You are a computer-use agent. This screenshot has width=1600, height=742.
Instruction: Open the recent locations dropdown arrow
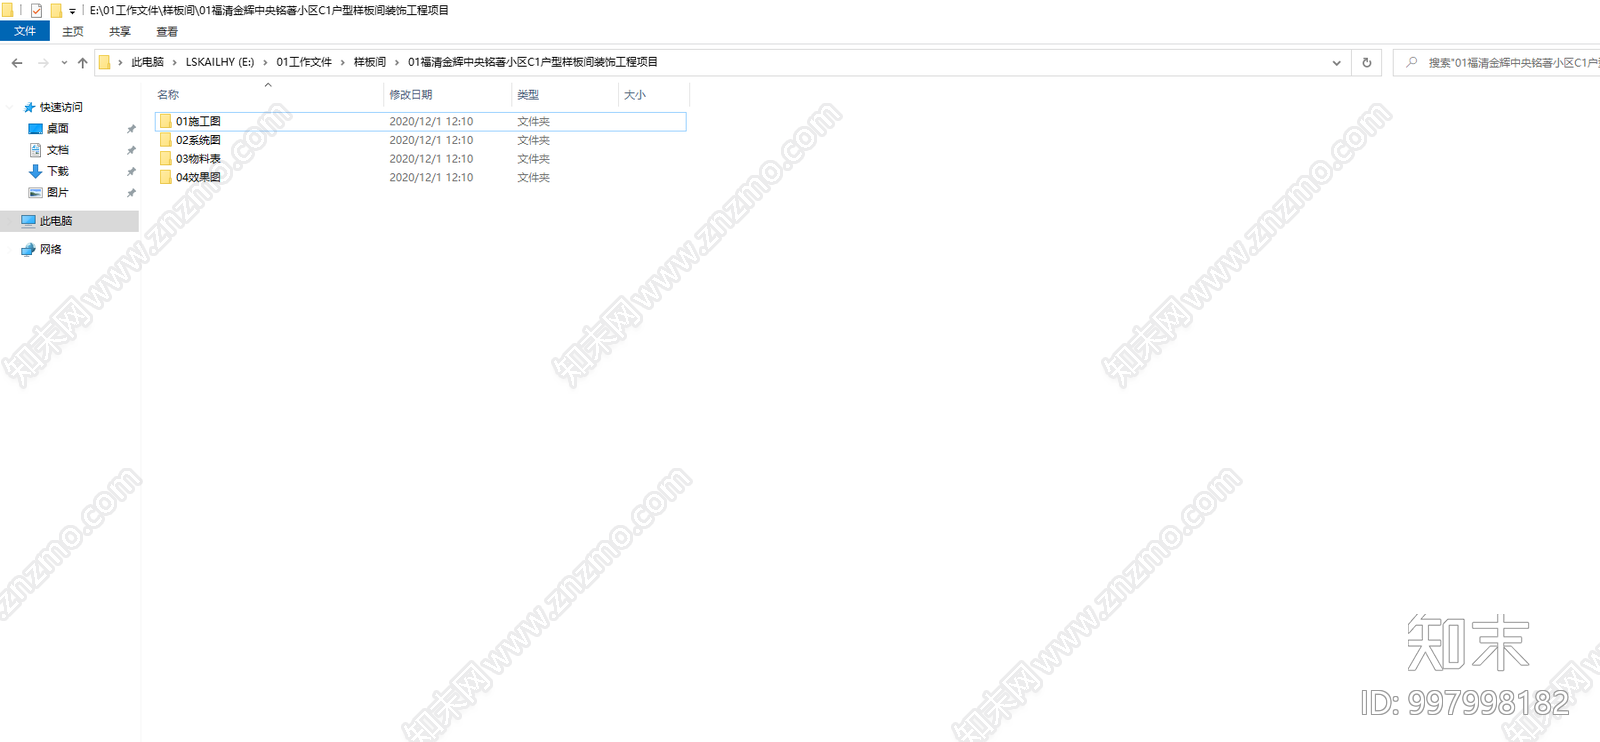[x=64, y=62]
